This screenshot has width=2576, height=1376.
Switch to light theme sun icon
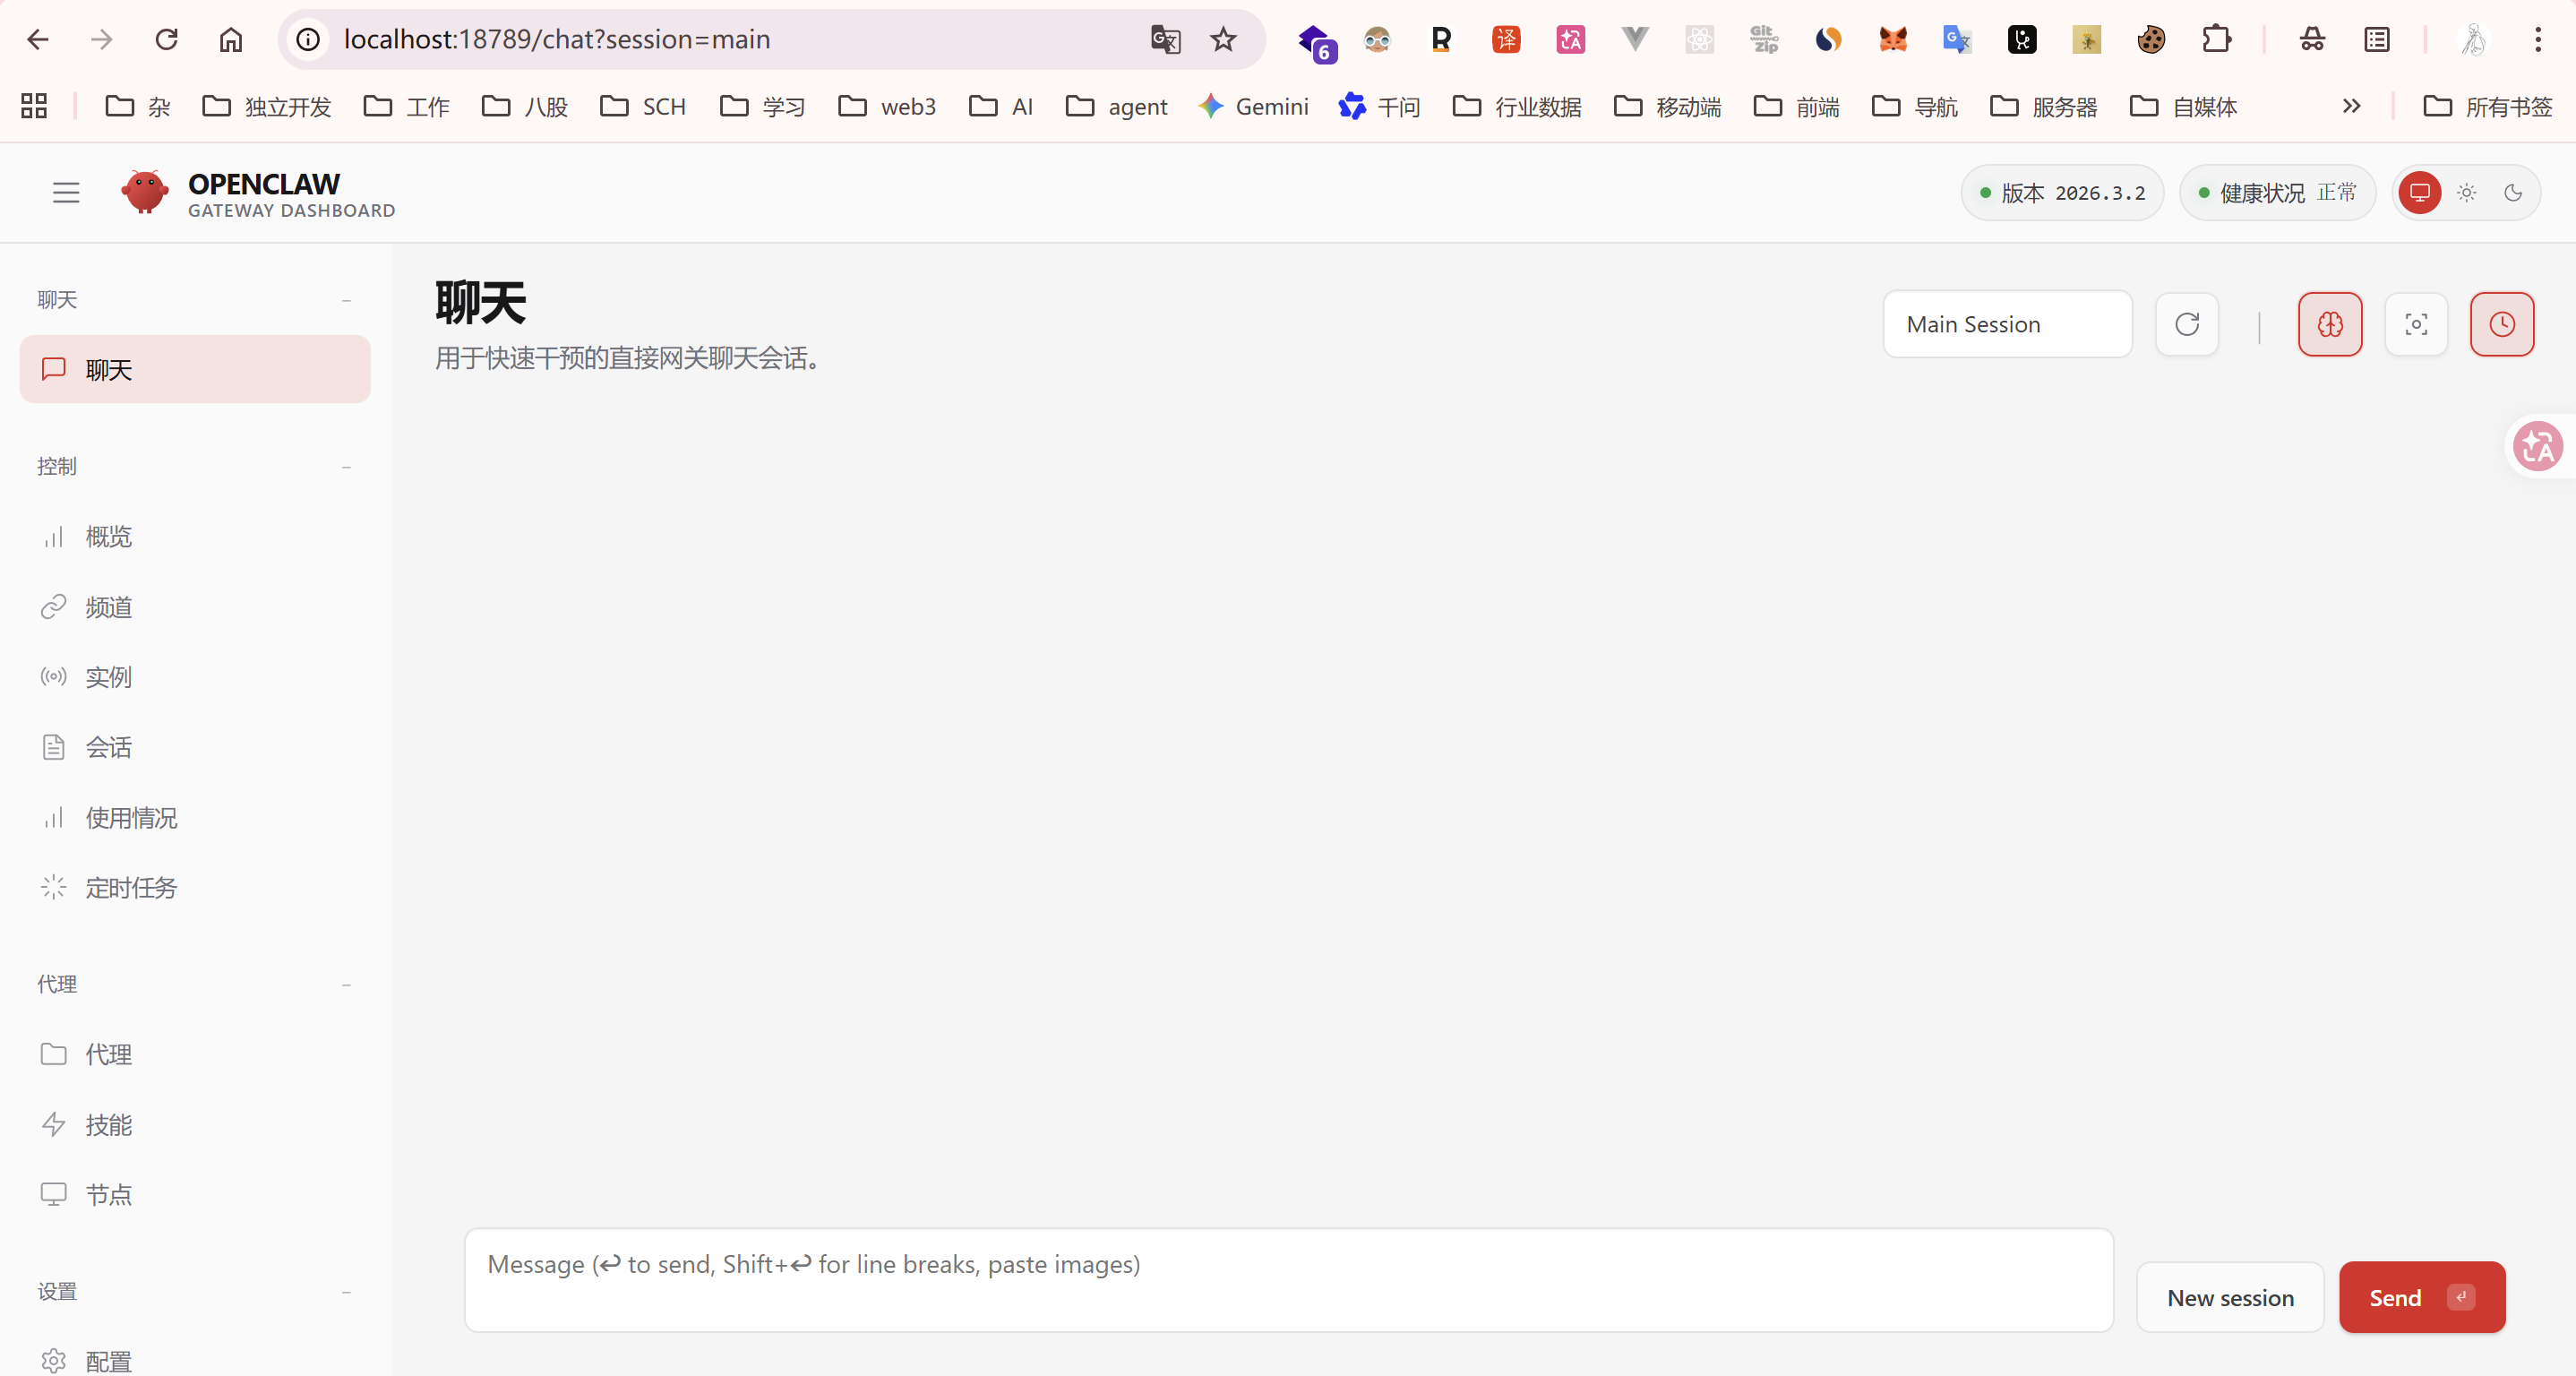(2467, 192)
